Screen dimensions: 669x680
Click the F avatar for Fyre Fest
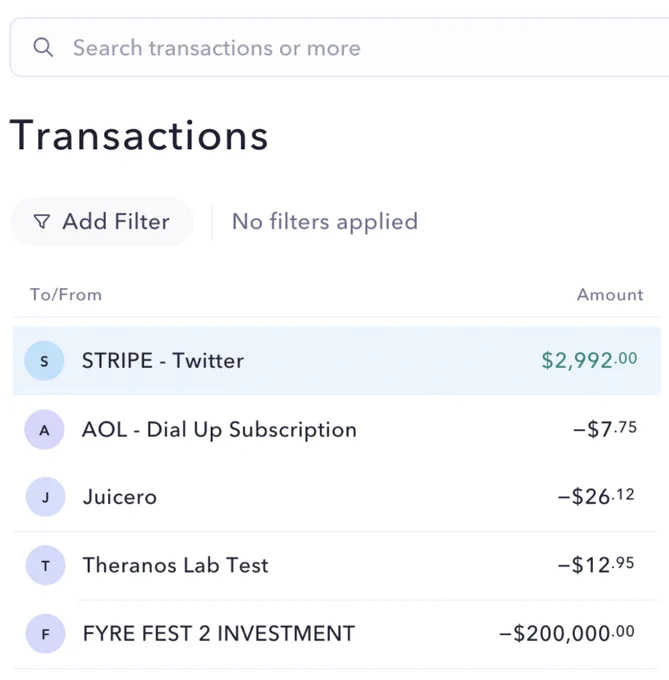(x=45, y=634)
